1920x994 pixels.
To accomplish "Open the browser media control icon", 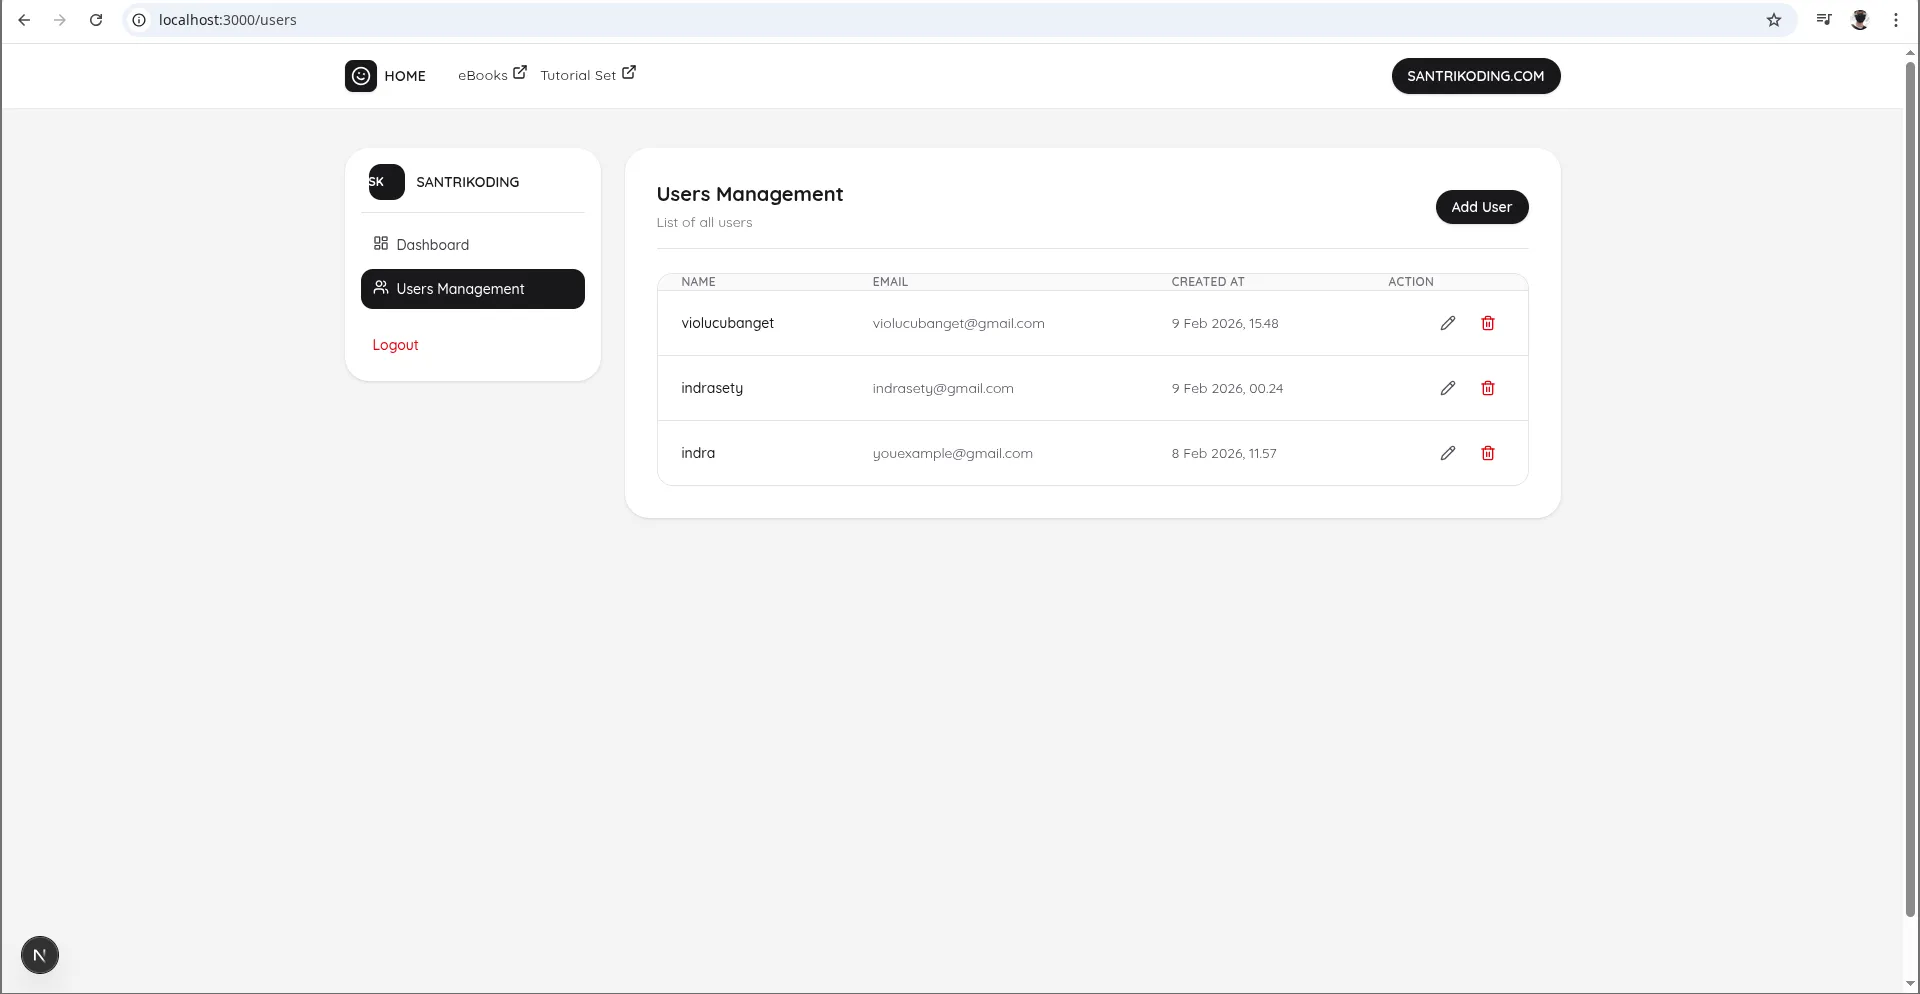I will coord(1824,20).
